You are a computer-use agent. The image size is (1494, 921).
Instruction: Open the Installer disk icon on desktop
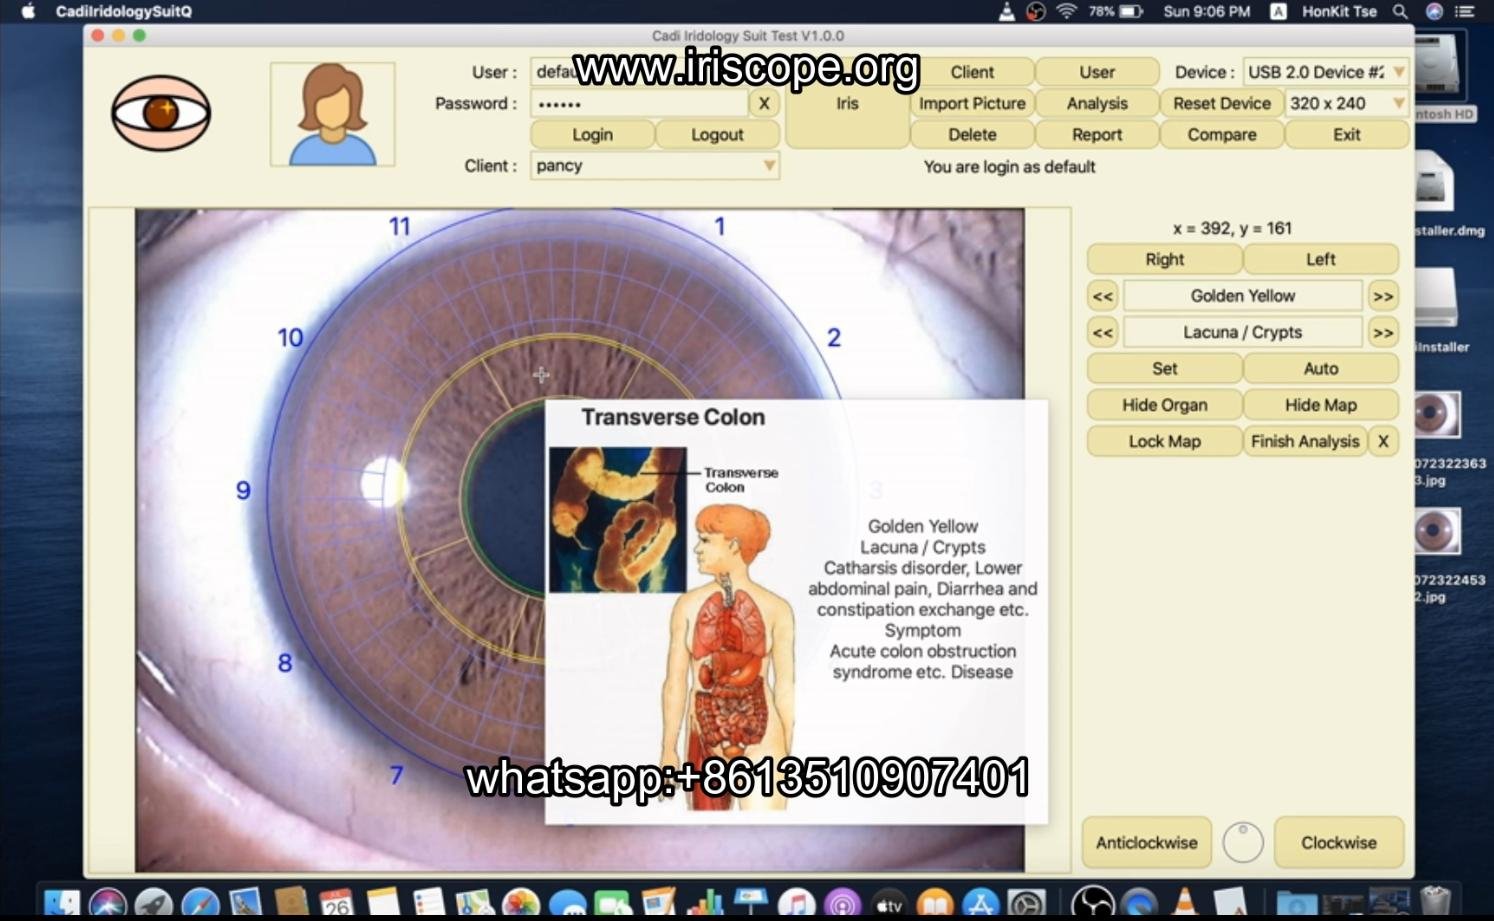1437,298
